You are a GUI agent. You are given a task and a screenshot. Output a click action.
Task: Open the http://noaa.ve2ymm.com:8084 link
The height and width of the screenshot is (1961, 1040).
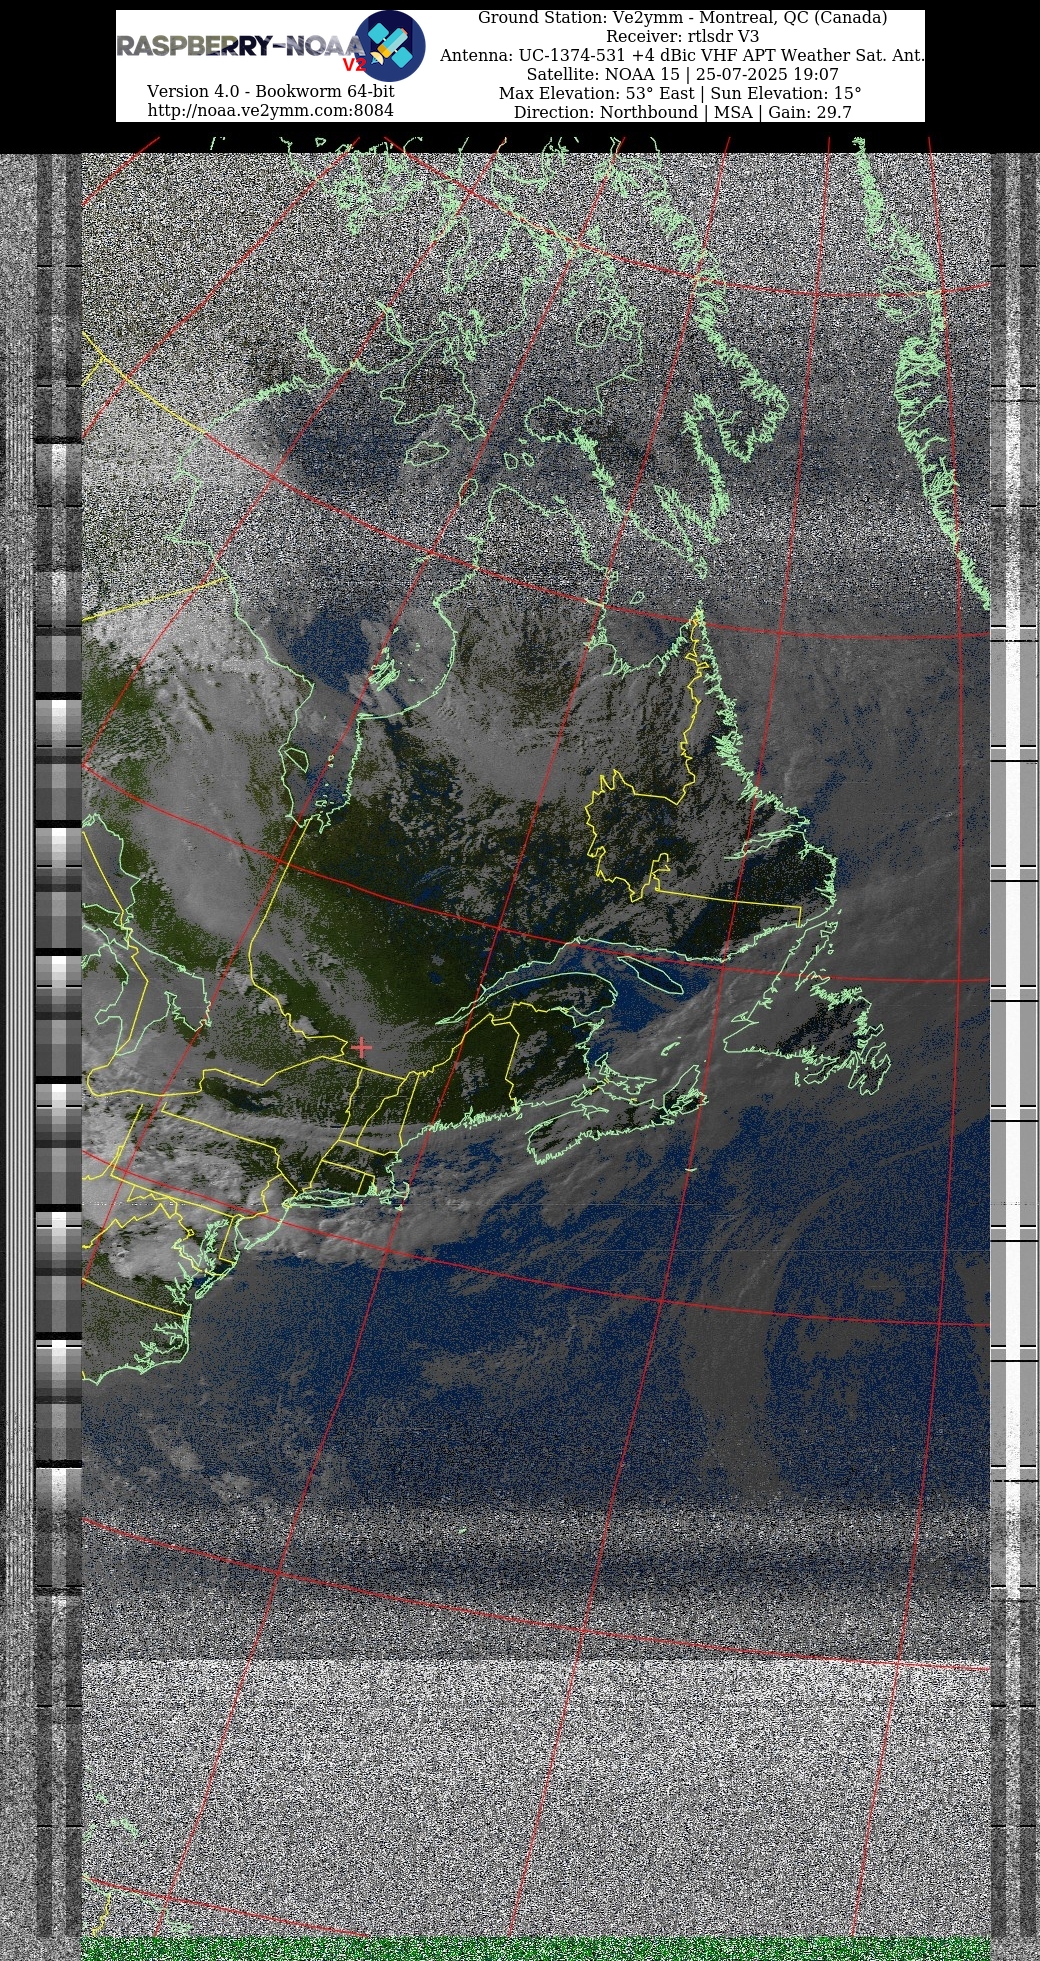[x=270, y=110]
